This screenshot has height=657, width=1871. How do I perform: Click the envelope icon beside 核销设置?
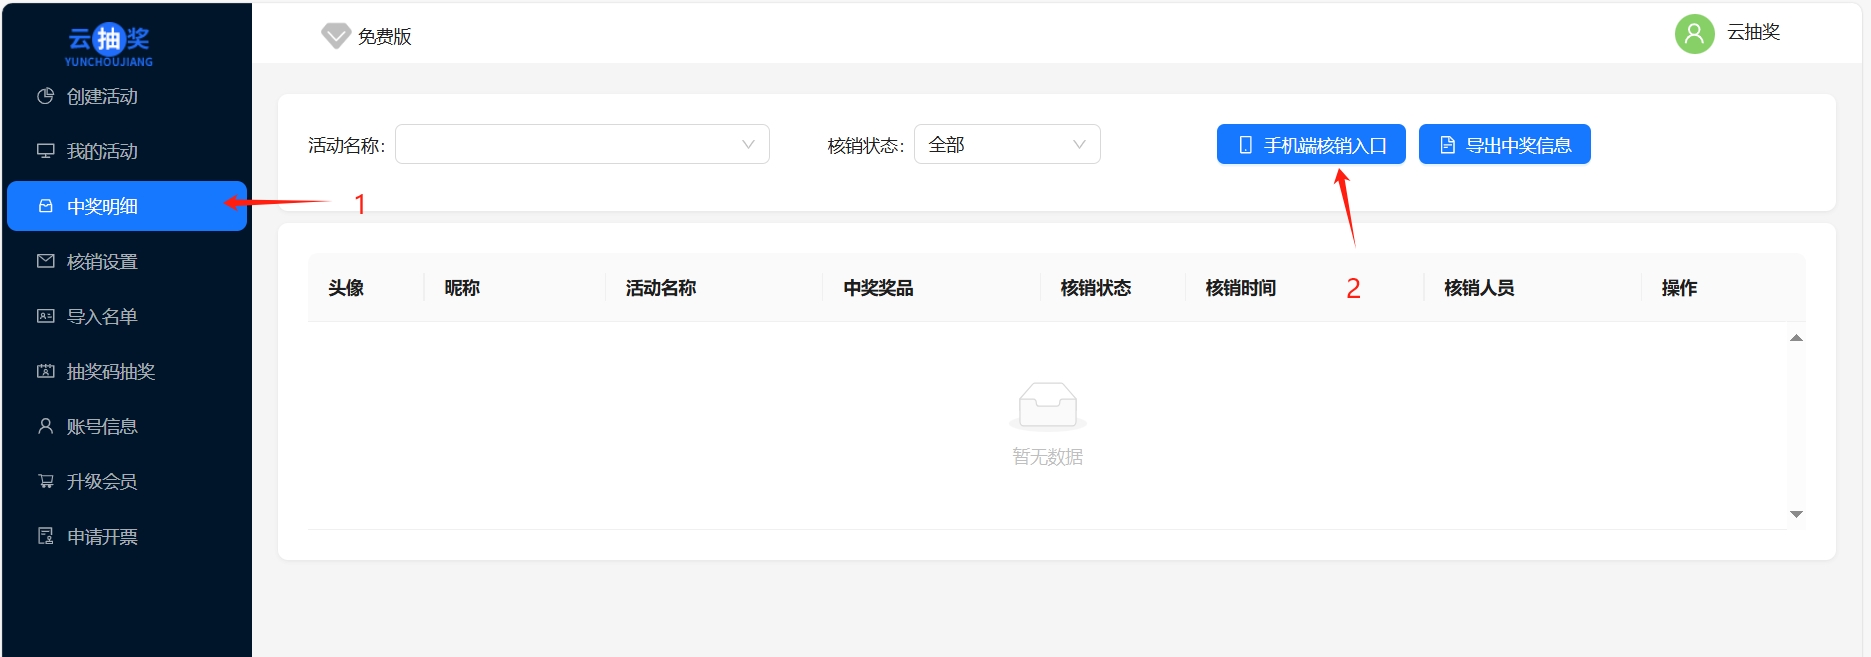45,261
